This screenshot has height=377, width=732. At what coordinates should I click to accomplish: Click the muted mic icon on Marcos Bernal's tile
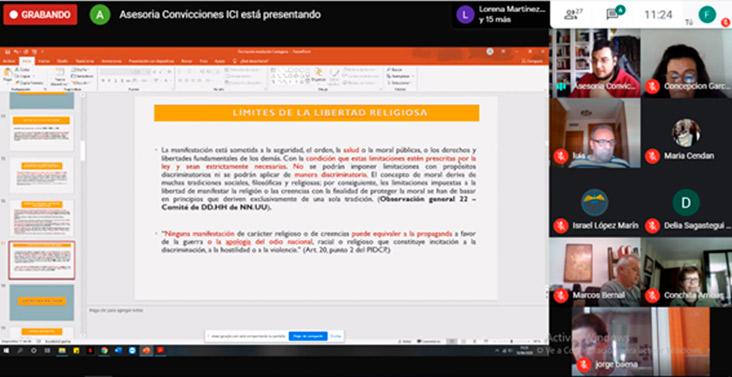561,295
